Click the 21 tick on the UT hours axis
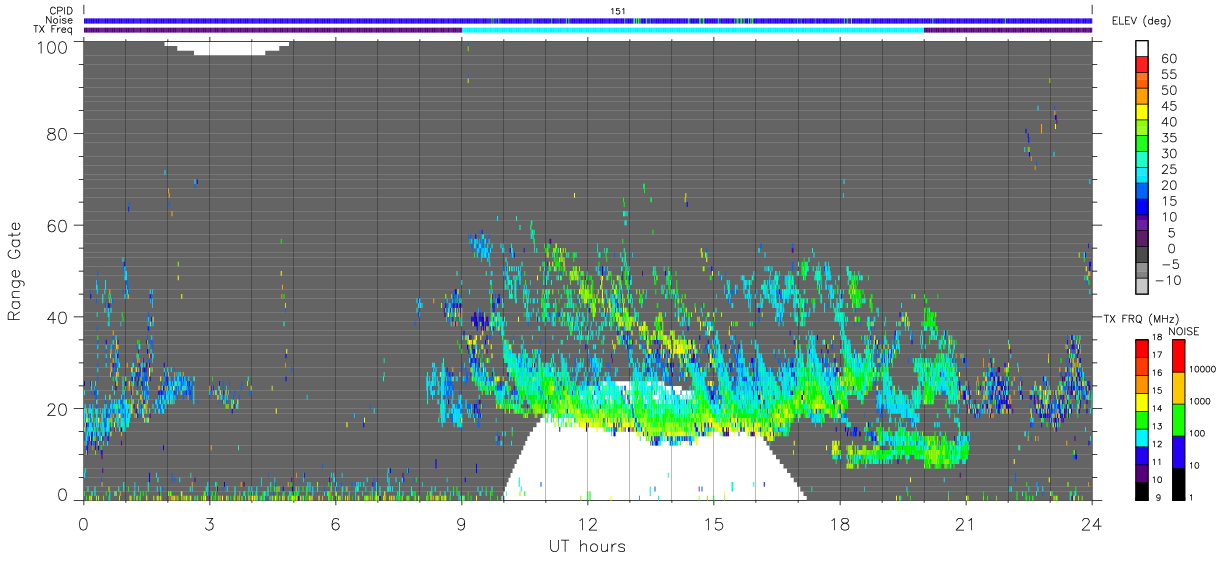This screenshot has height=567, width=1228. tap(966, 523)
